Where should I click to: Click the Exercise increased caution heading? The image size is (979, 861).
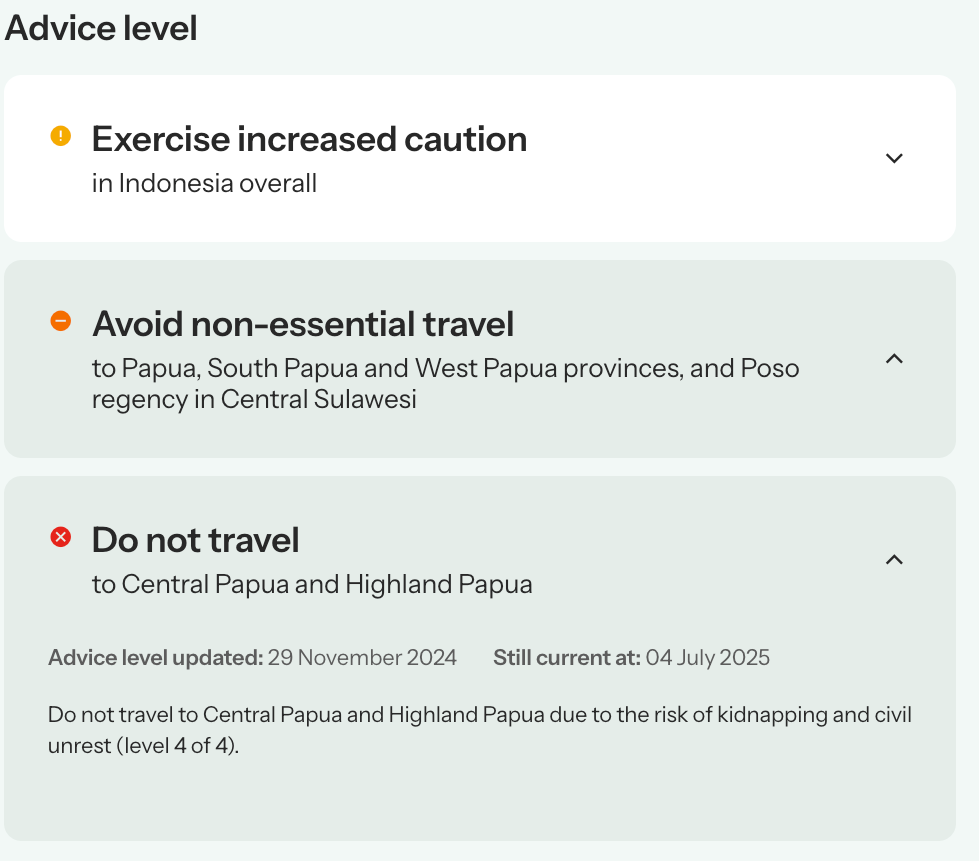click(x=309, y=139)
